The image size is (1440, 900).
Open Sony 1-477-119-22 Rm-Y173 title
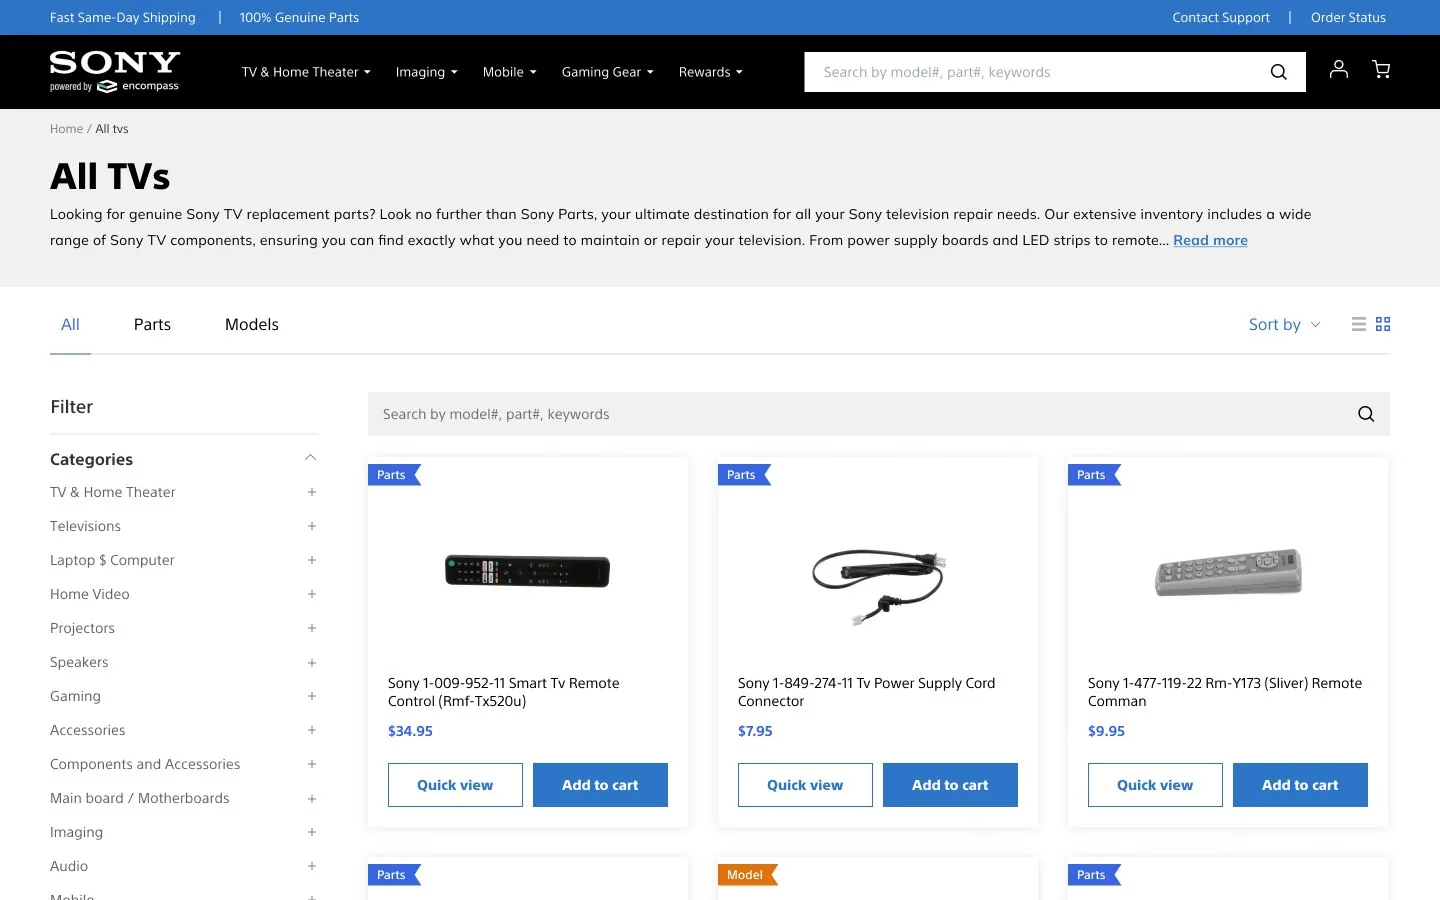point(1225,692)
